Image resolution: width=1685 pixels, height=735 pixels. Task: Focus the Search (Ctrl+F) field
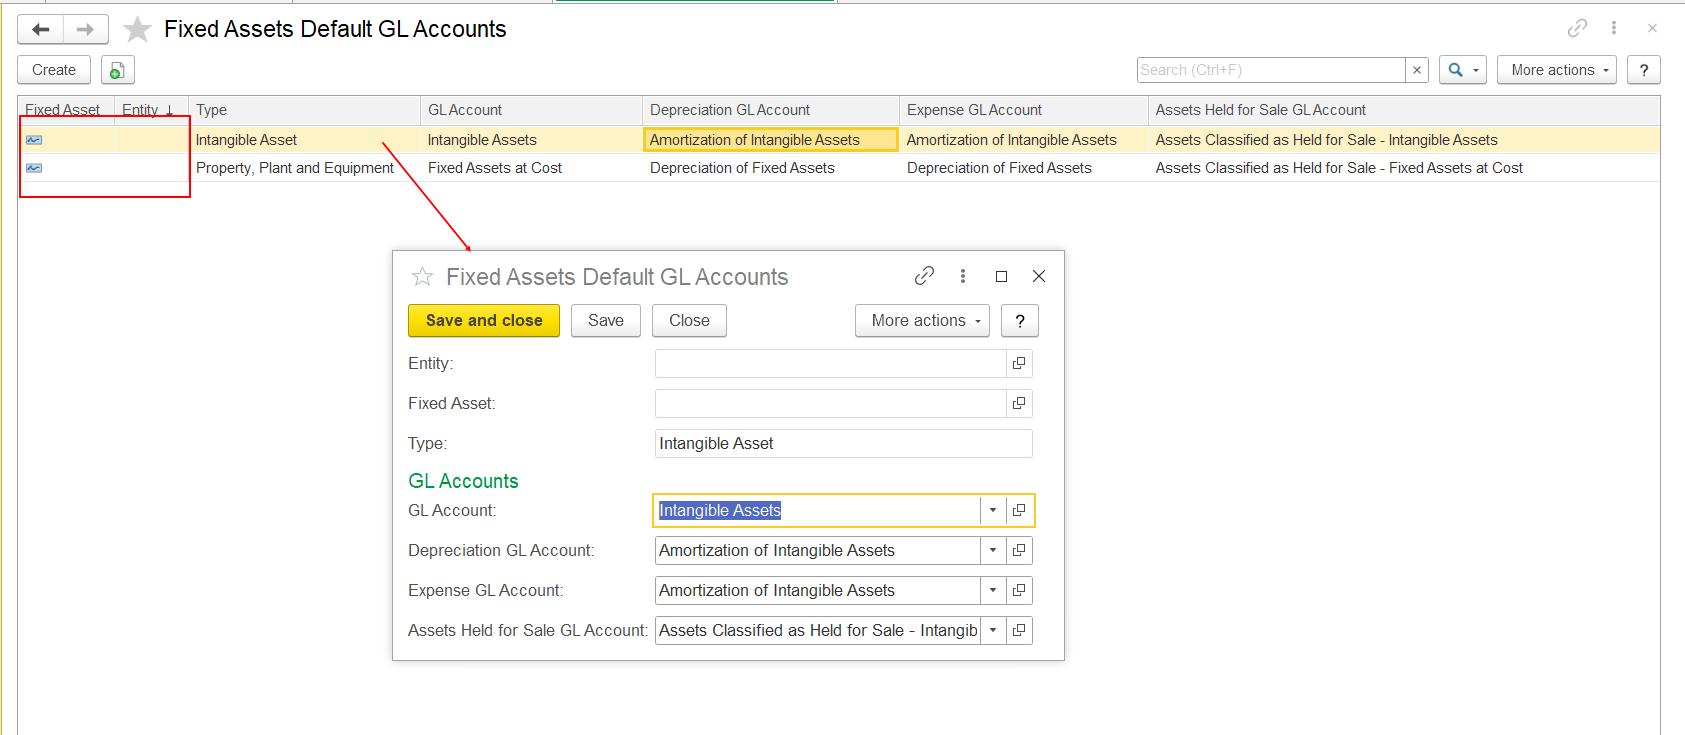point(1271,70)
